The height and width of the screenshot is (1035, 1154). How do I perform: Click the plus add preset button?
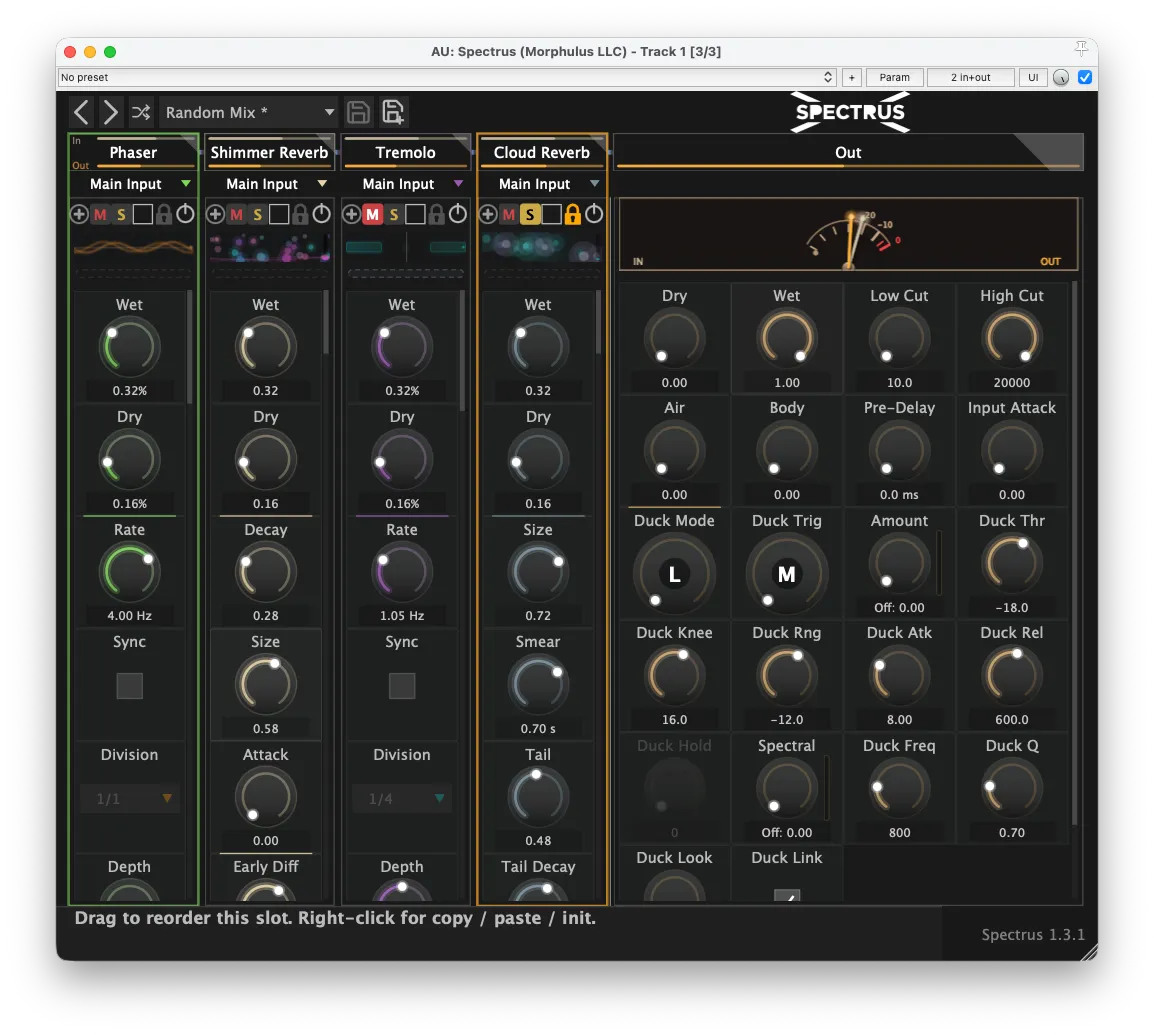tap(852, 77)
